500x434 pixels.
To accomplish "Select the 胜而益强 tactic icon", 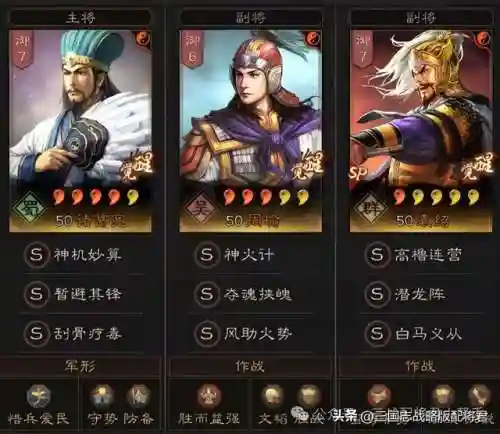I will click(x=209, y=396).
